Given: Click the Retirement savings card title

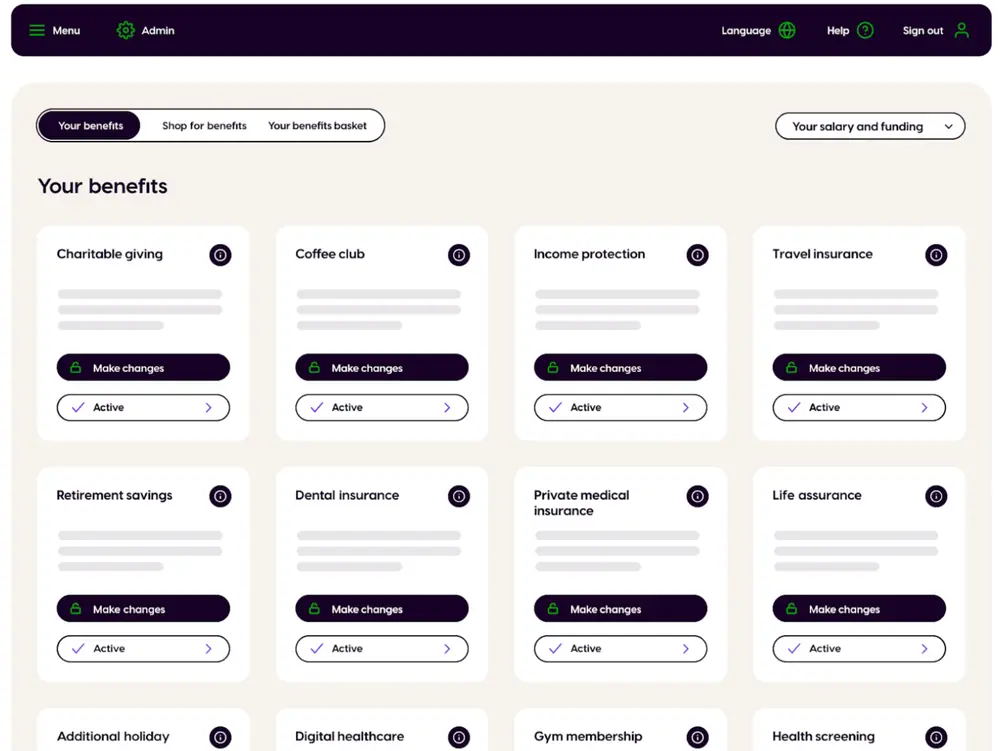Looking at the screenshot, I should (x=114, y=495).
